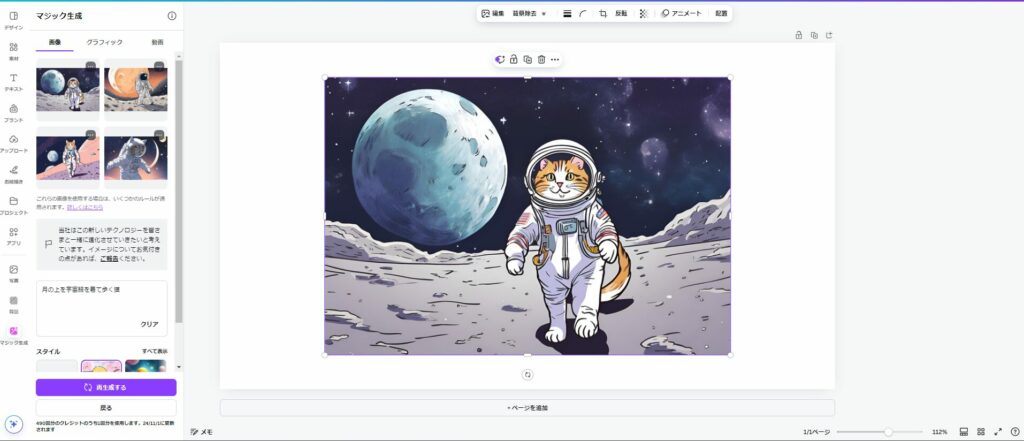Click the purple magic icon in floating toolbar
The height and width of the screenshot is (441, 1024).
[x=500, y=59]
